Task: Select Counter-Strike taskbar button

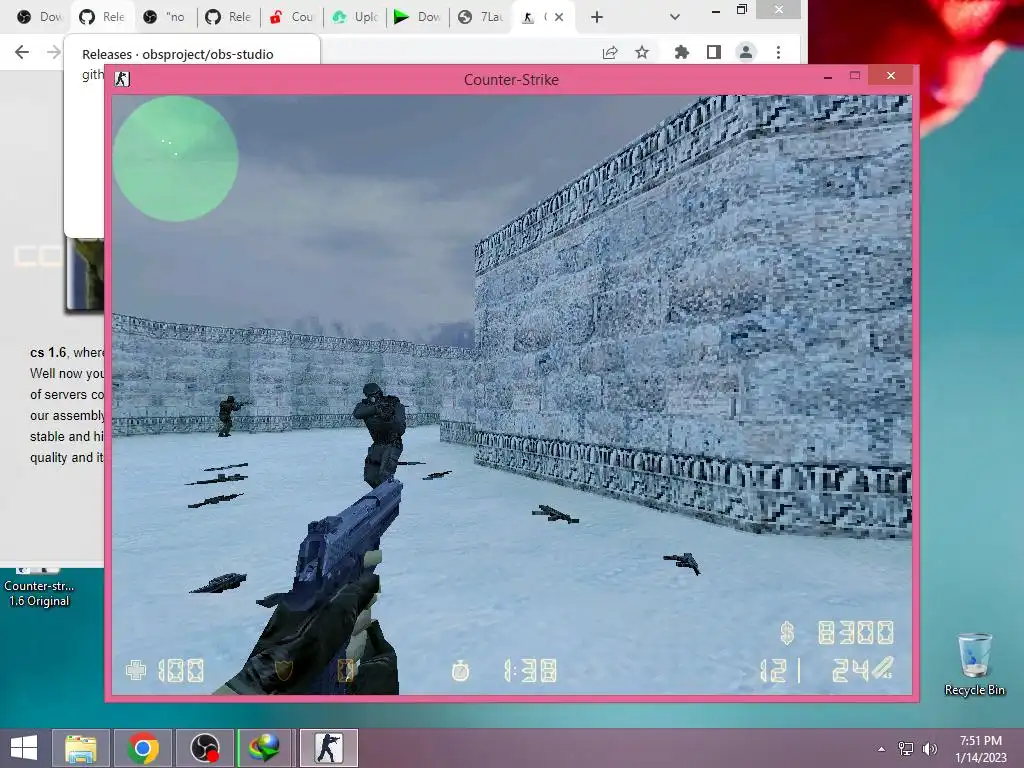Action: pos(328,748)
